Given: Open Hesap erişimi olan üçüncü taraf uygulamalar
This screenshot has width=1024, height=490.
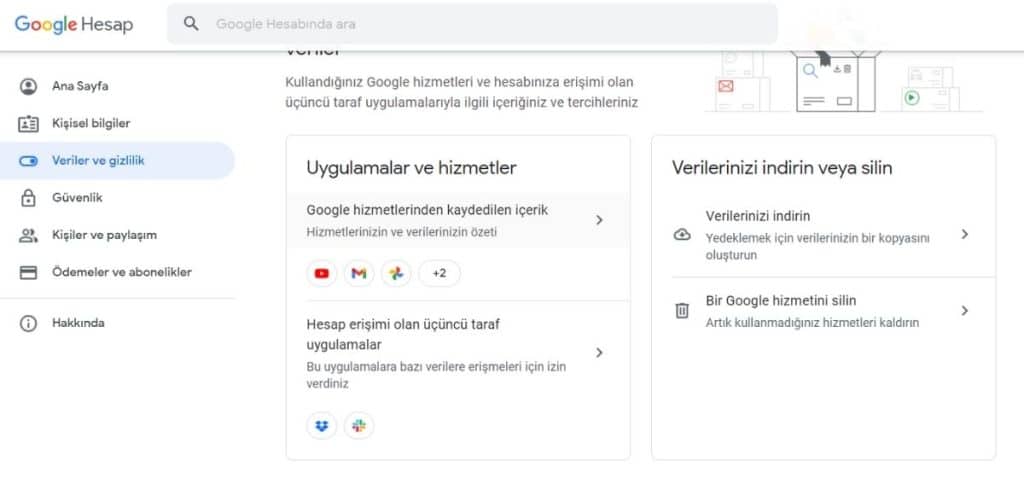Looking at the screenshot, I should coord(458,353).
